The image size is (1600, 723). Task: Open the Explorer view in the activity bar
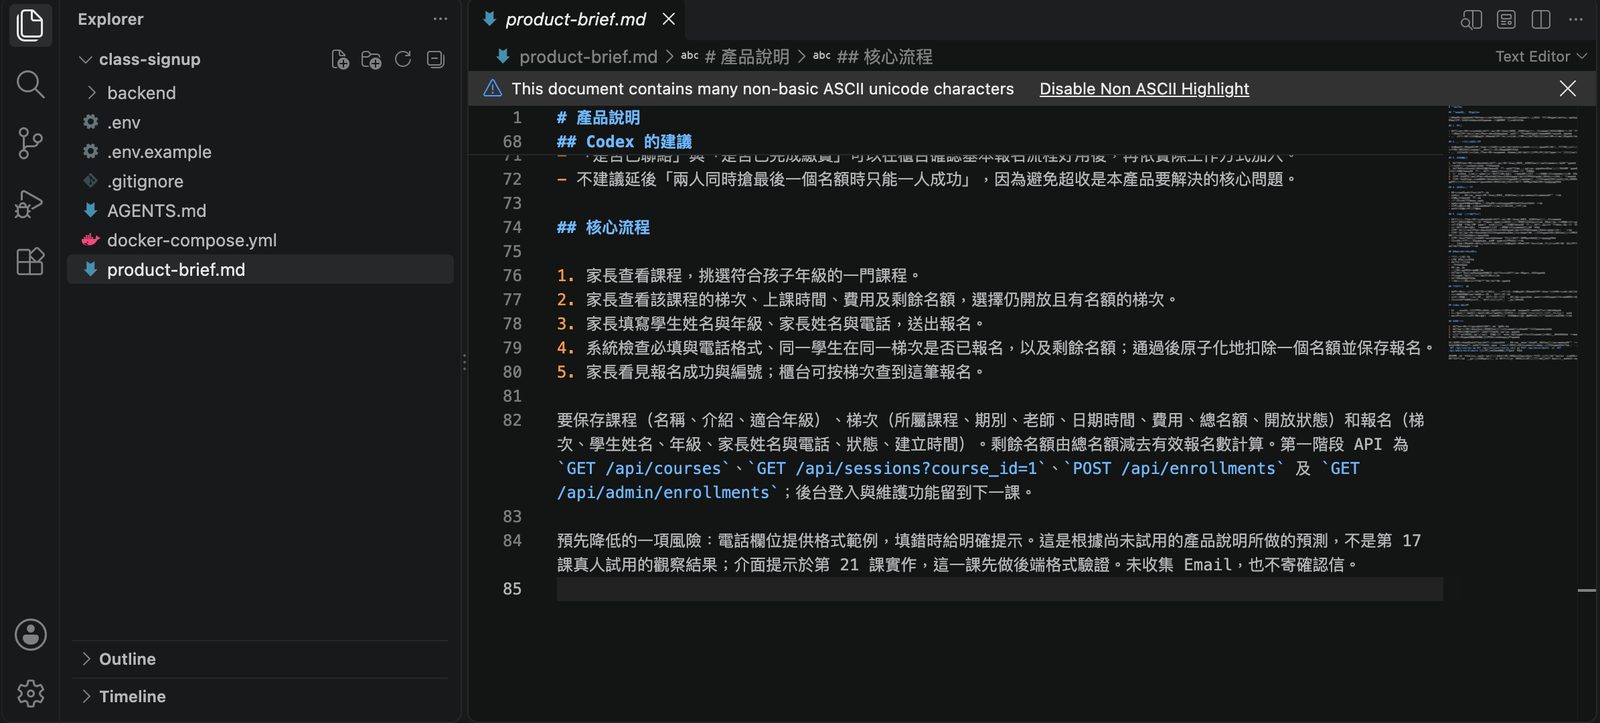[x=30, y=26]
